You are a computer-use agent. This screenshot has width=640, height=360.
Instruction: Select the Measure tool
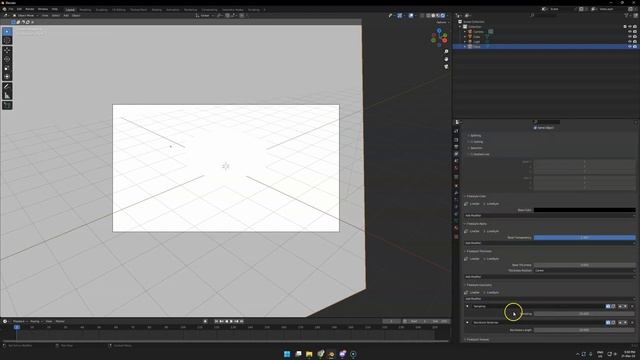(7, 96)
